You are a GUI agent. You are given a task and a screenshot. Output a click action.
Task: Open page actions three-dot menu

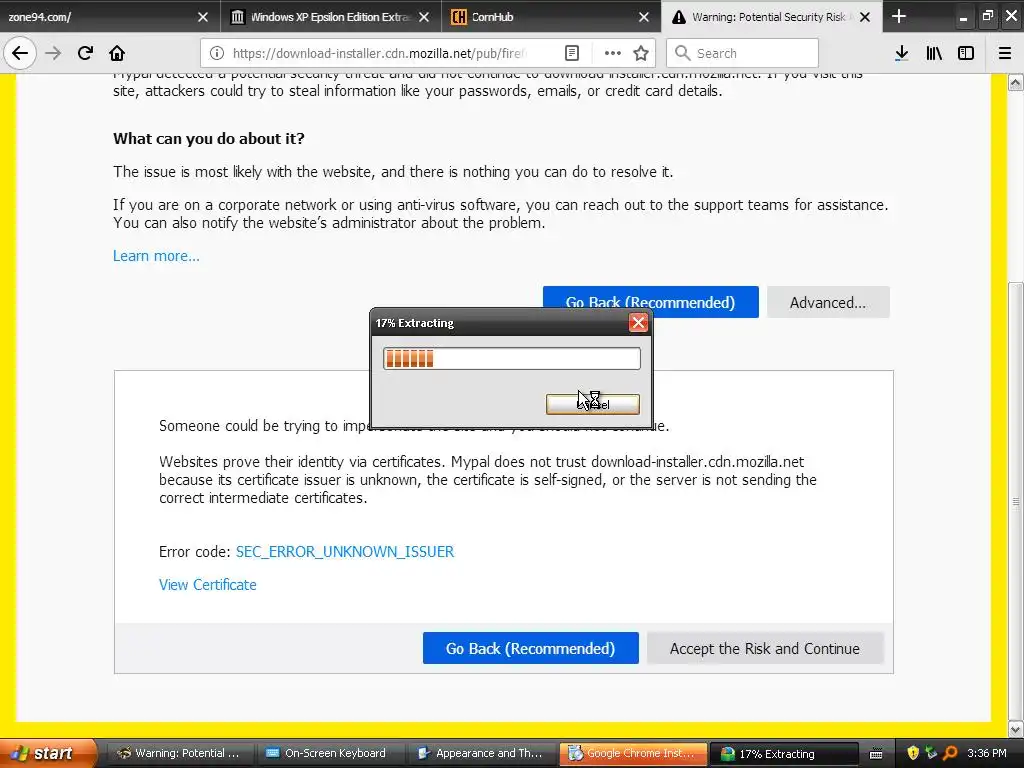(613, 53)
